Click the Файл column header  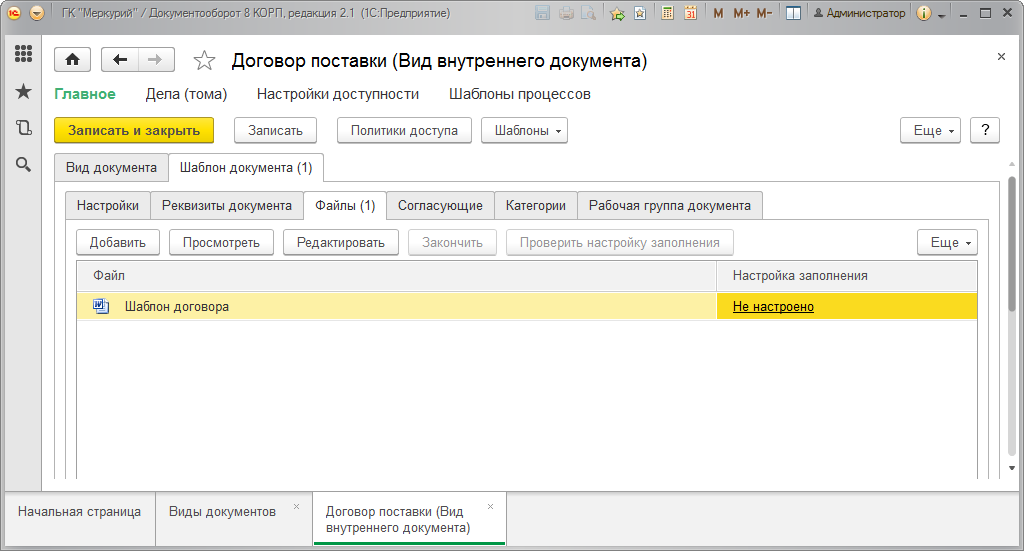pos(396,276)
